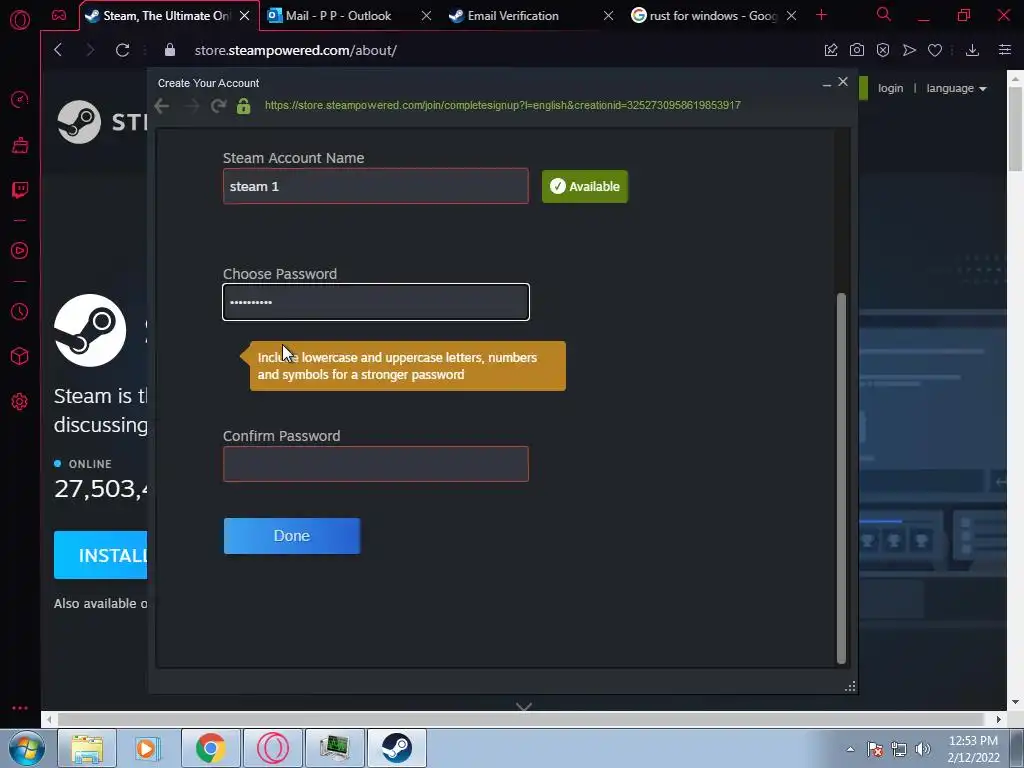Screen dimensions: 1024x768
Task: Click the share page icon in toolbar
Action: click(831, 50)
